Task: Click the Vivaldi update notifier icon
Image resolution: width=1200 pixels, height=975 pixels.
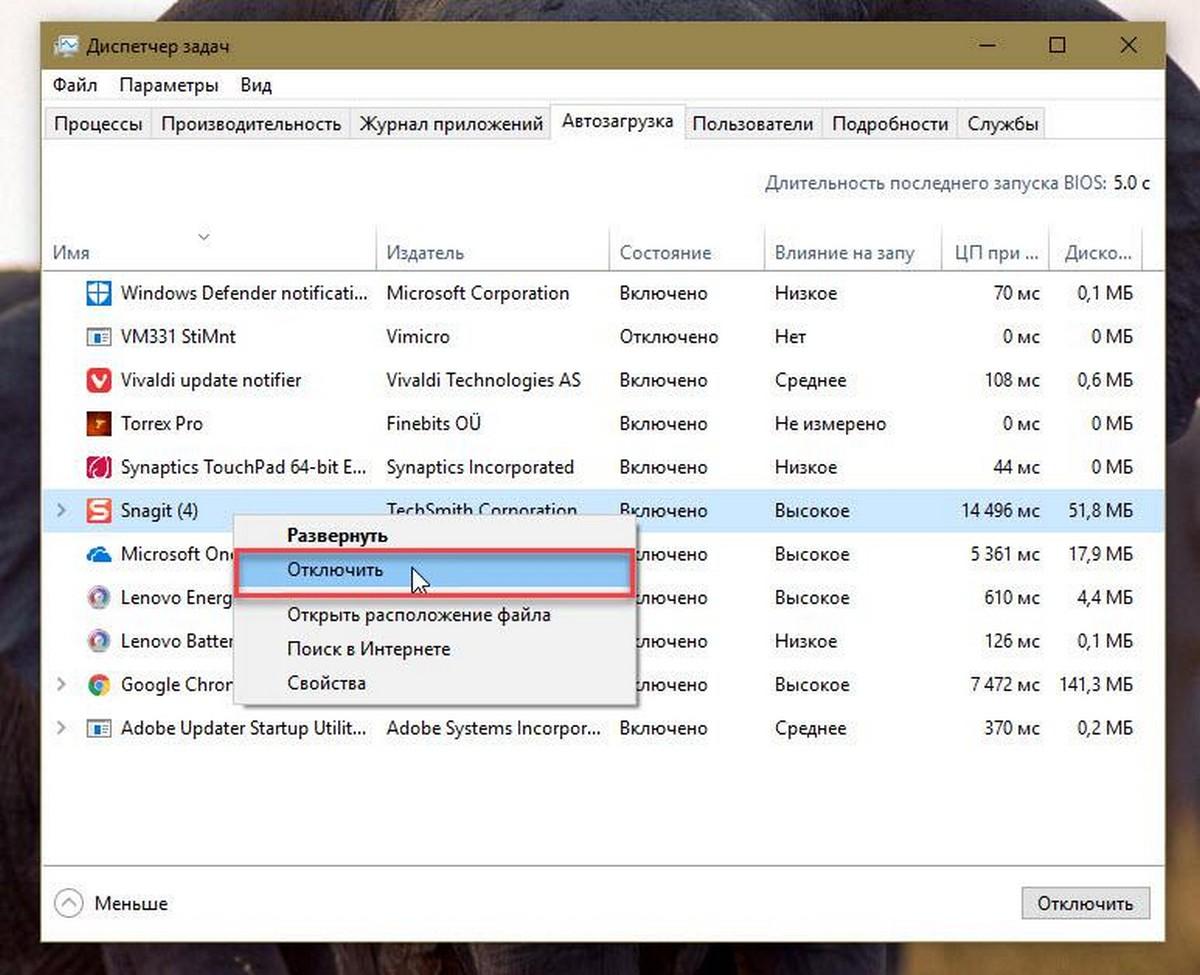Action: coord(98,380)
